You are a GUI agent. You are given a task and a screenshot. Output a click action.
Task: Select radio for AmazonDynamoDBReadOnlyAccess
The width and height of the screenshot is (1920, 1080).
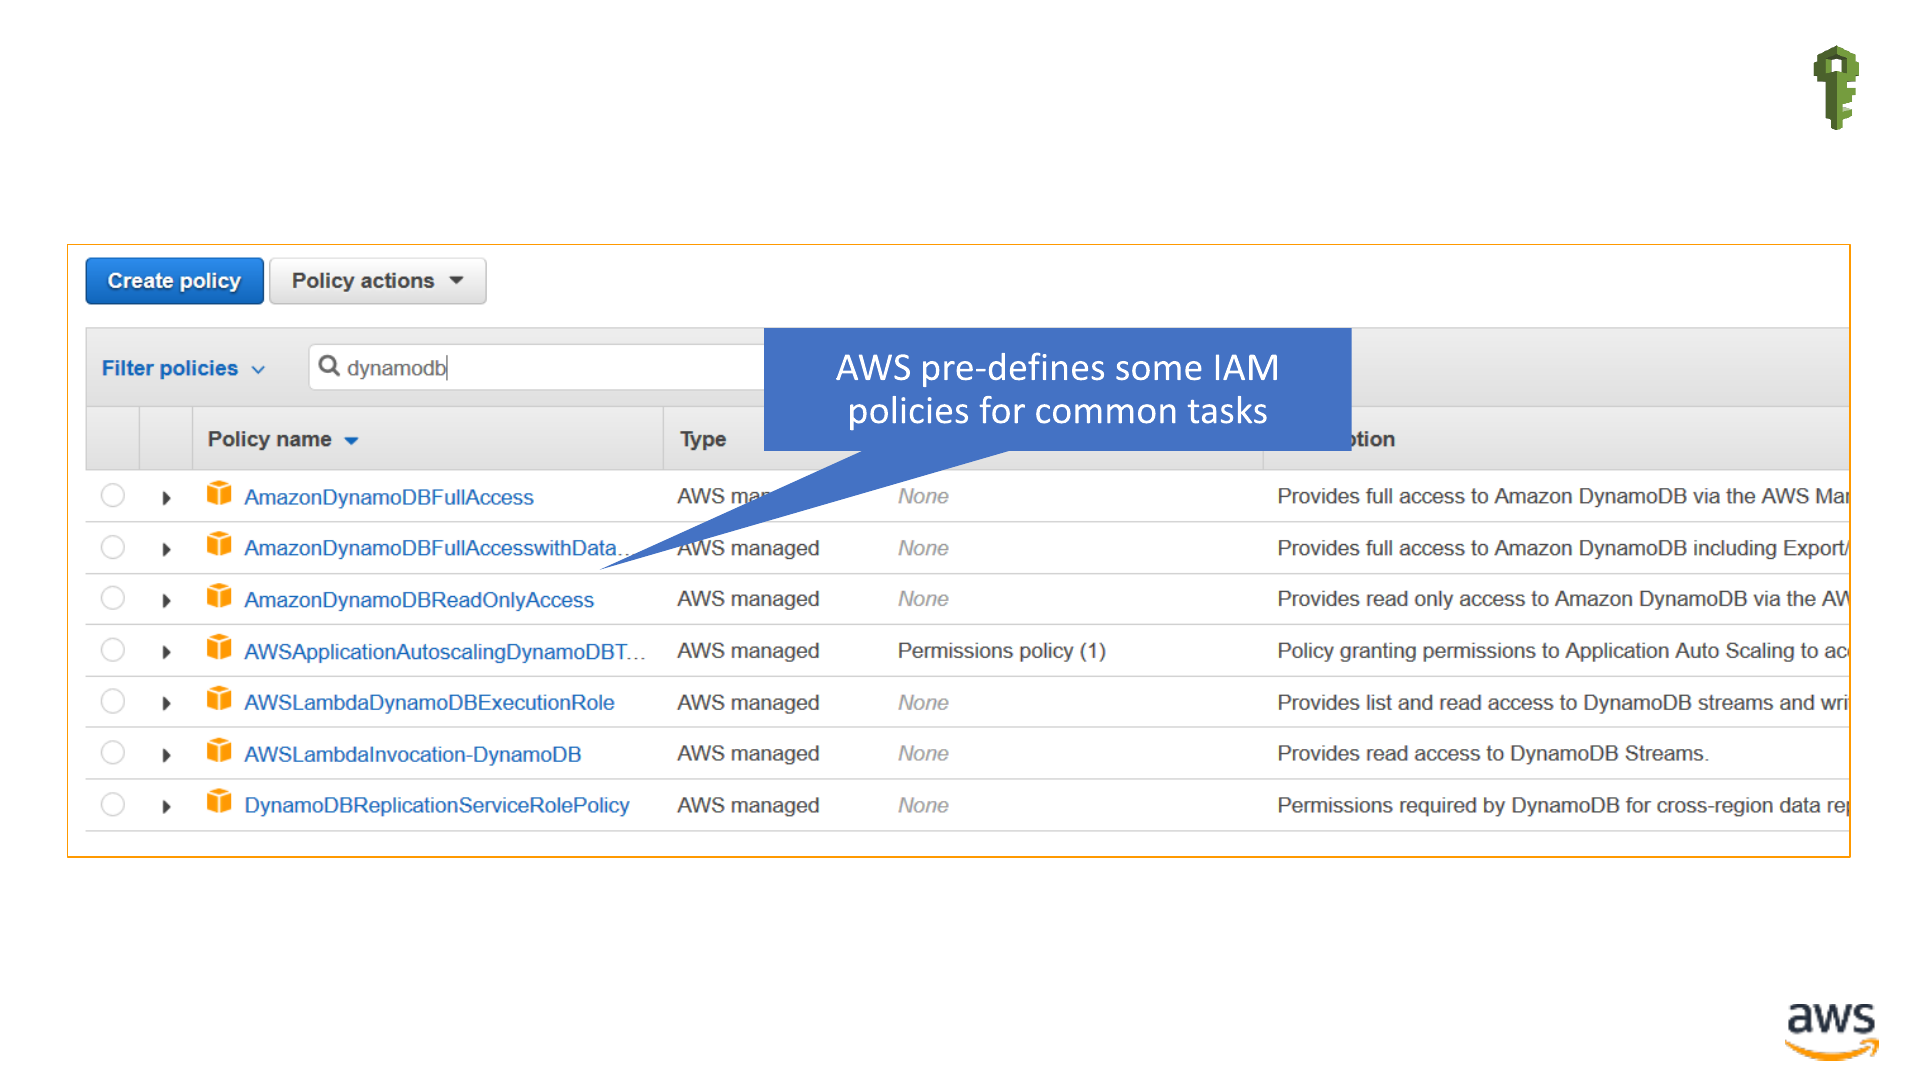tap(113, 599)
